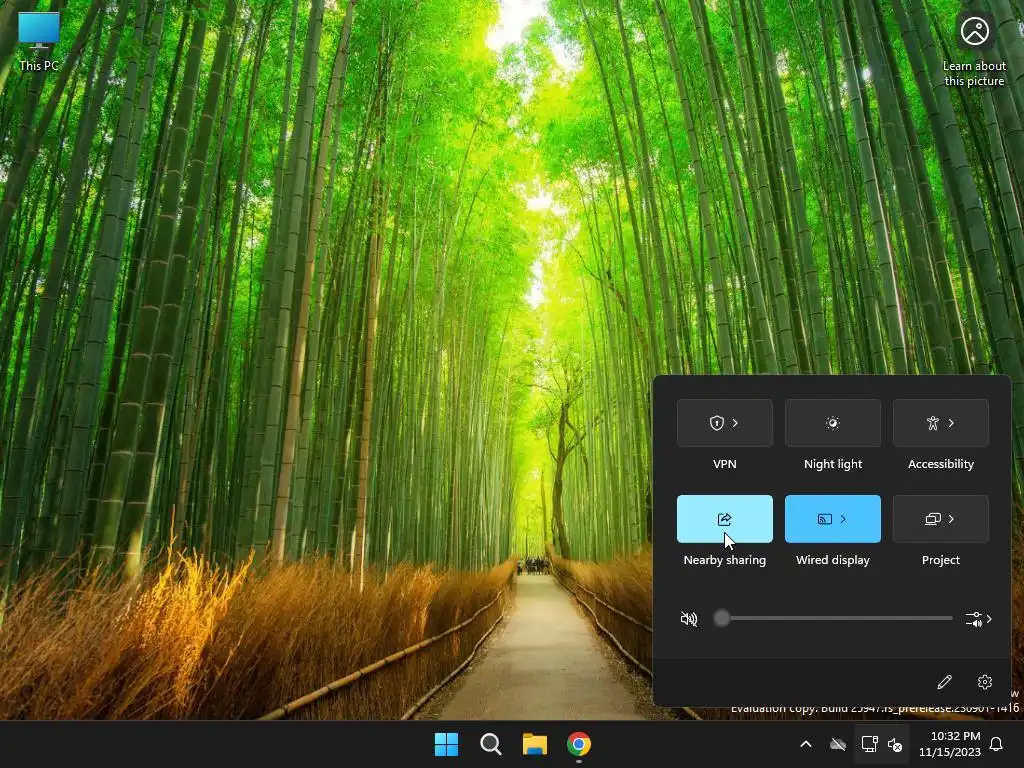Edit quick settings with pencil icon
The height and width of the screenshot is (768, 1024).
tap(944, 682)
